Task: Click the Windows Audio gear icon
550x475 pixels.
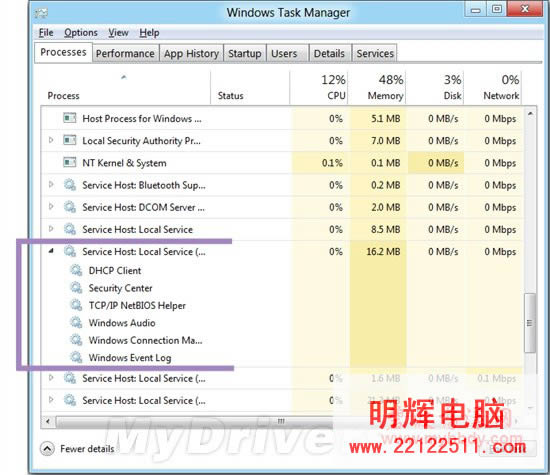Action: pyautogui.click(x=76, y=322)
